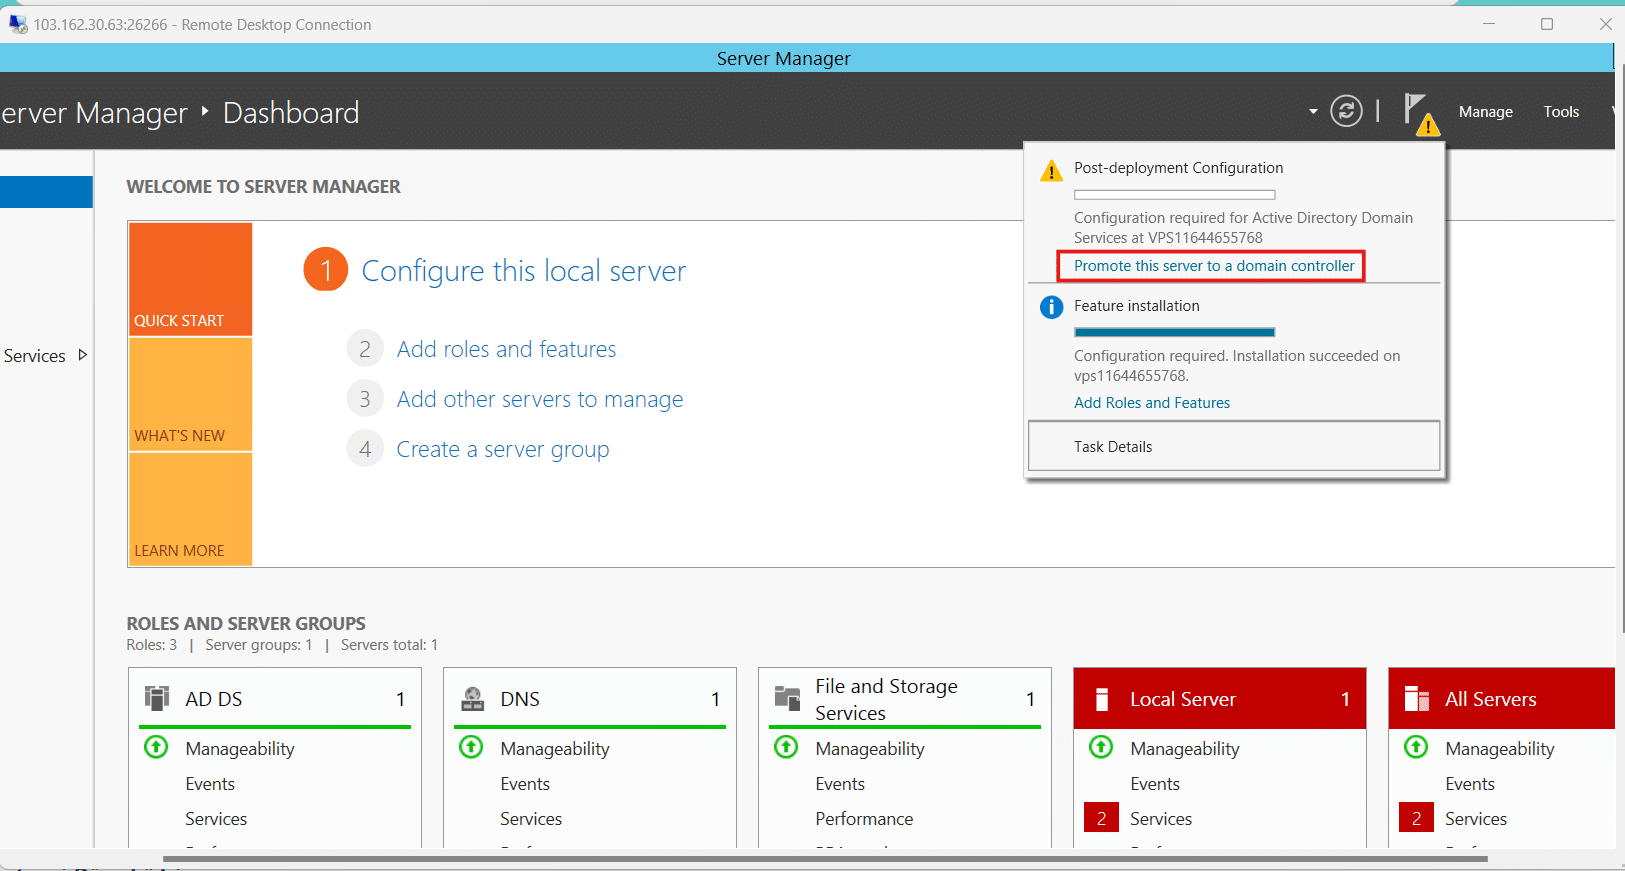Click the step 3 number circle
The width and height of the screenshot is (1625, 871).
(365, 399)
